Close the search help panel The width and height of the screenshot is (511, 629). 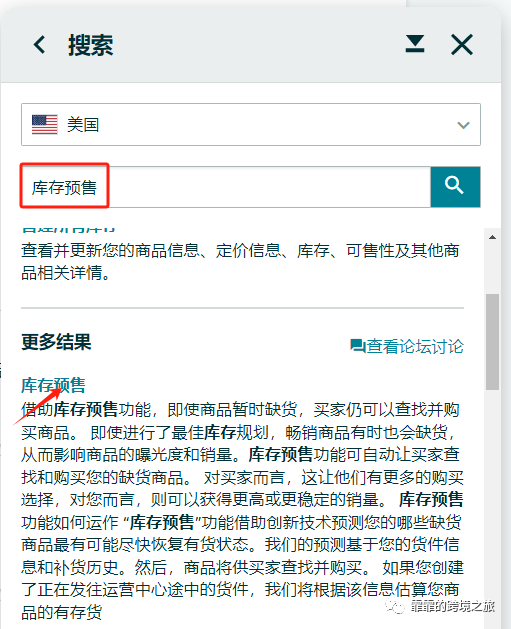tap(462, 44)
